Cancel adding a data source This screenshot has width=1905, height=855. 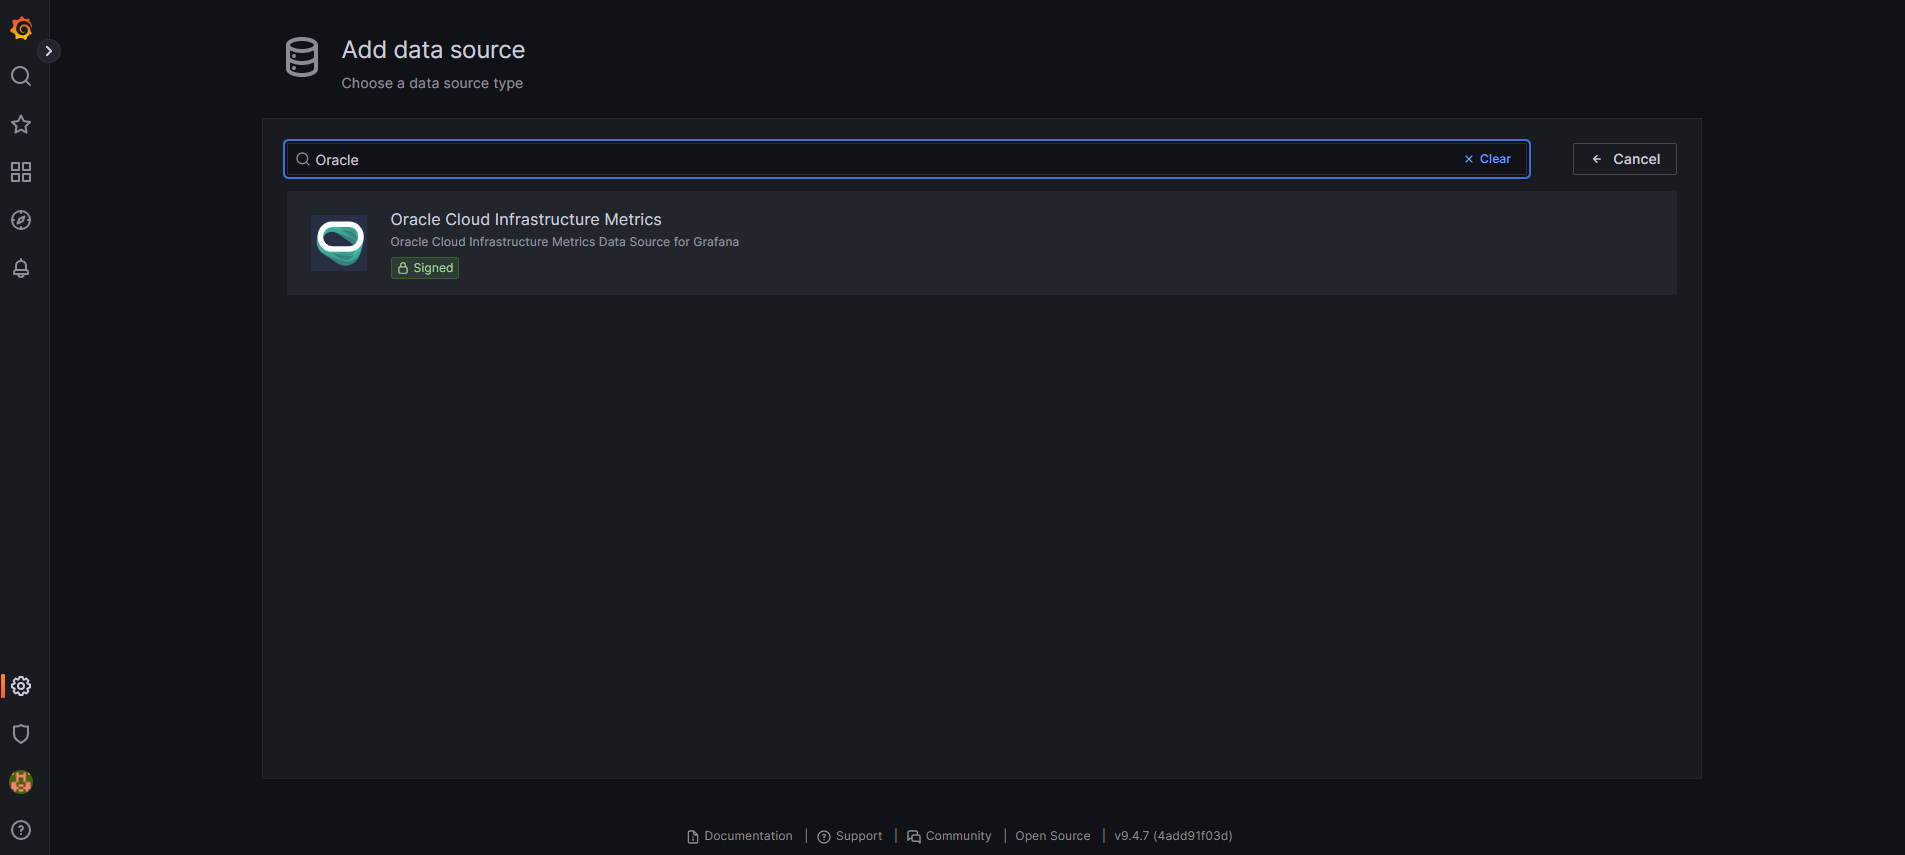click(1624, 159)
